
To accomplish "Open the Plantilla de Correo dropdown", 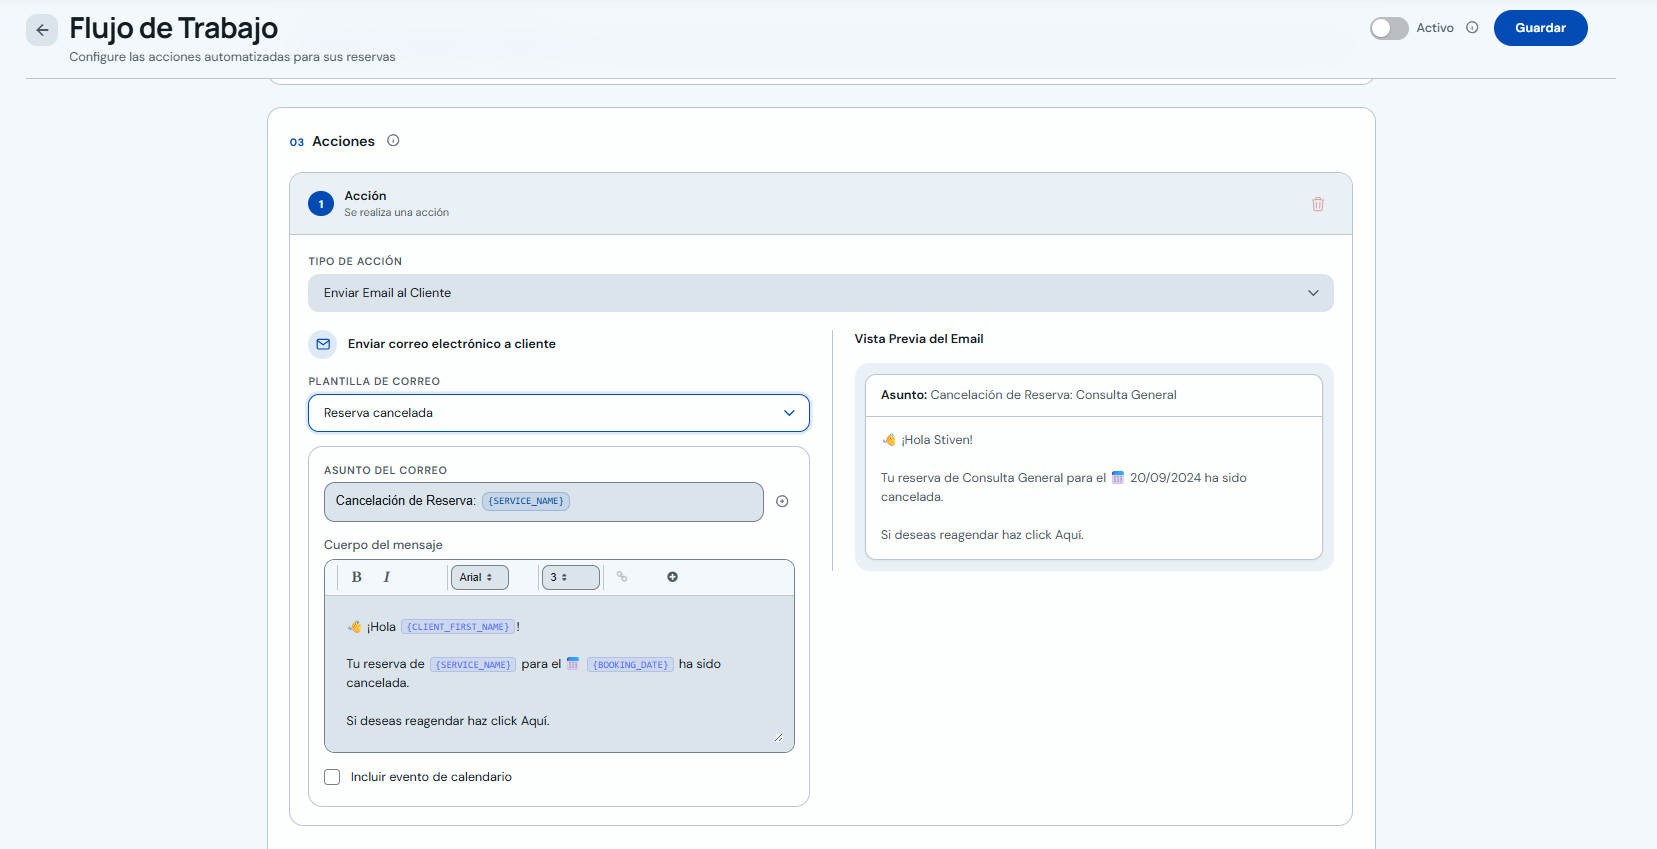I will click(x=558, y=413).
